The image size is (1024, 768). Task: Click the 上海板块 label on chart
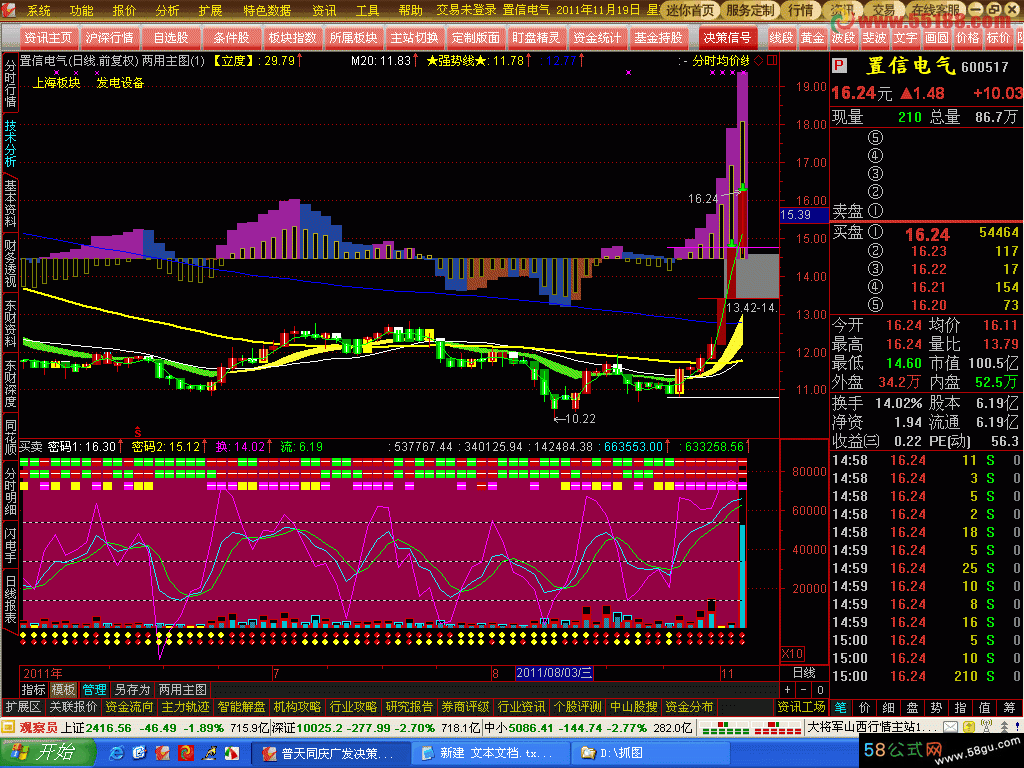point(57,83)
